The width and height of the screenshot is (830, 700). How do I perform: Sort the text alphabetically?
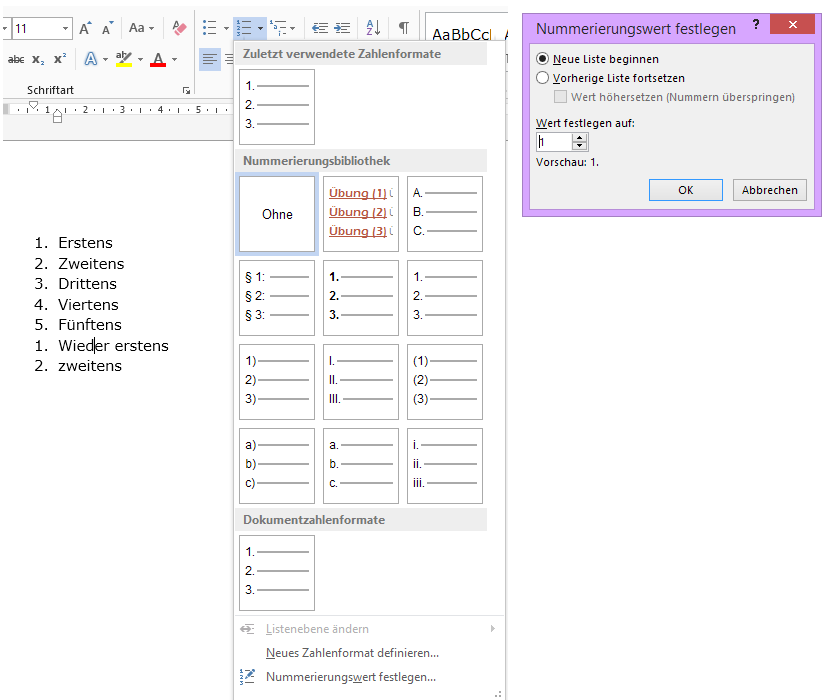point(373,28)
